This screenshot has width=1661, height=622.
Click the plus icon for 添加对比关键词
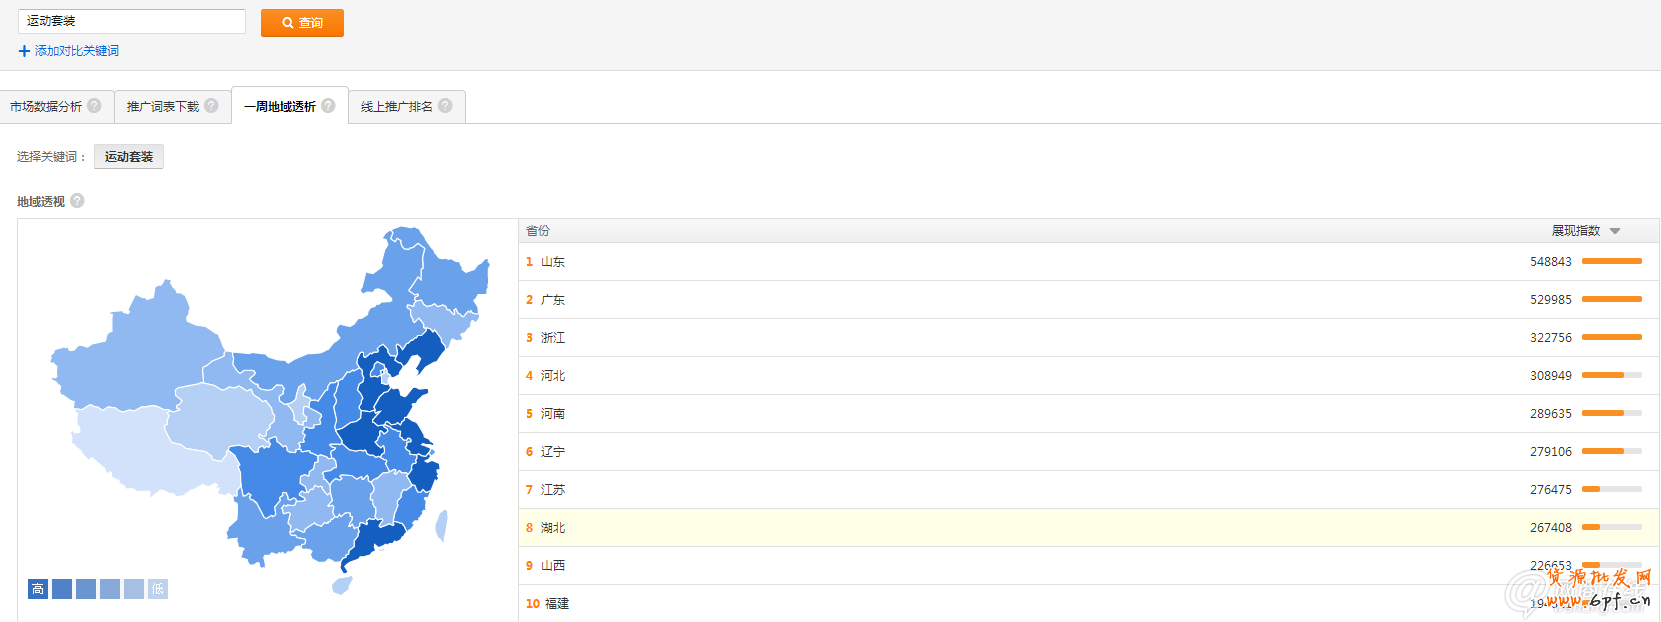pos(24,51)
